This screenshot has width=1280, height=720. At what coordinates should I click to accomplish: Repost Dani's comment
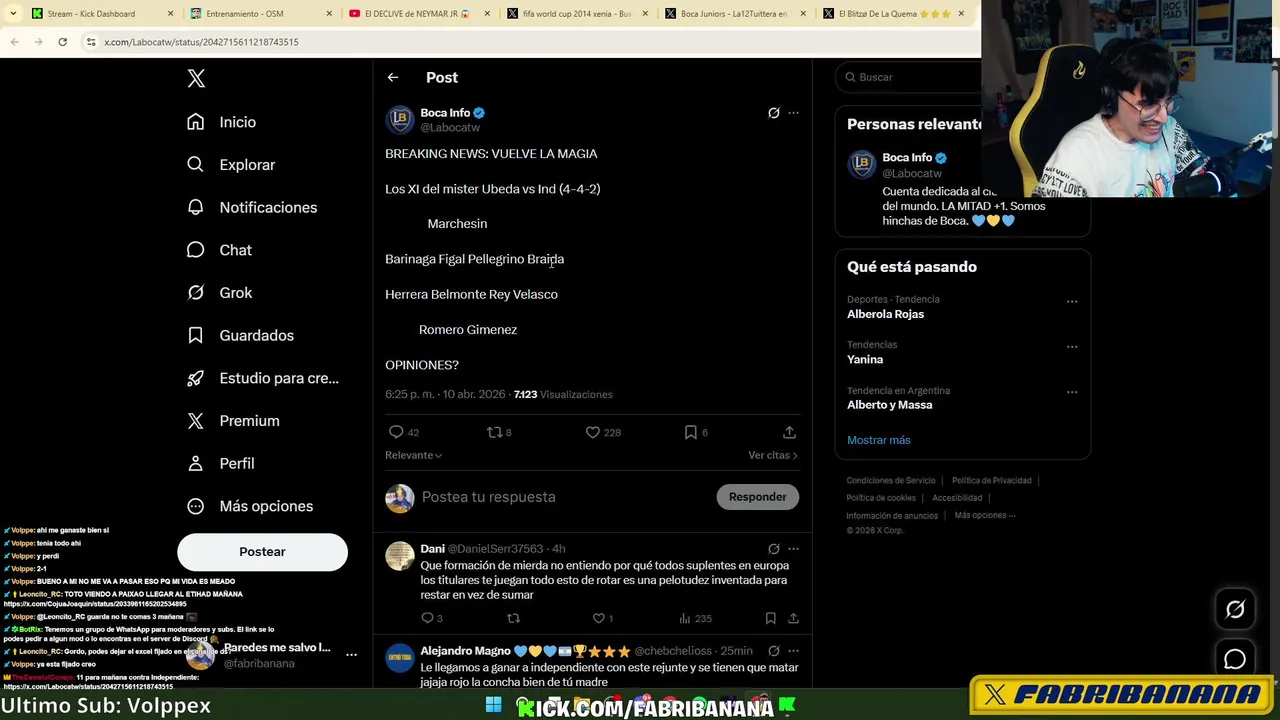click(x=513, y=618)
